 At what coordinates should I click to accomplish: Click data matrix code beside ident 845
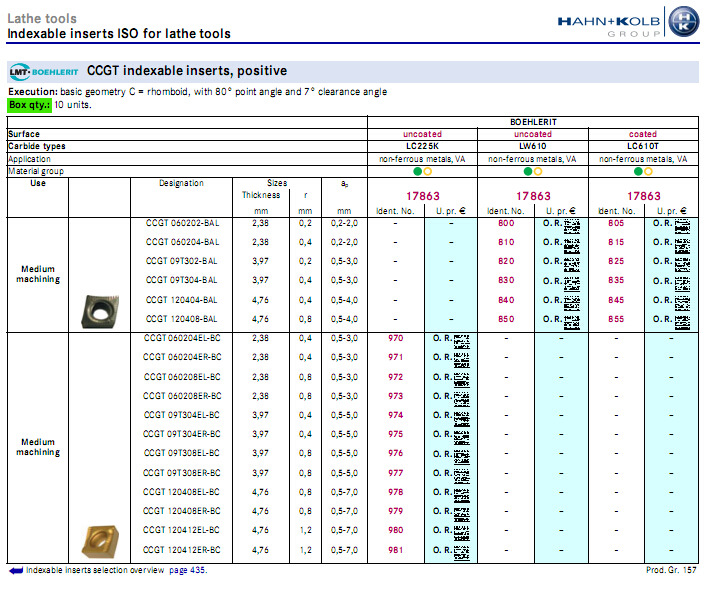click(x=682, y=304)
